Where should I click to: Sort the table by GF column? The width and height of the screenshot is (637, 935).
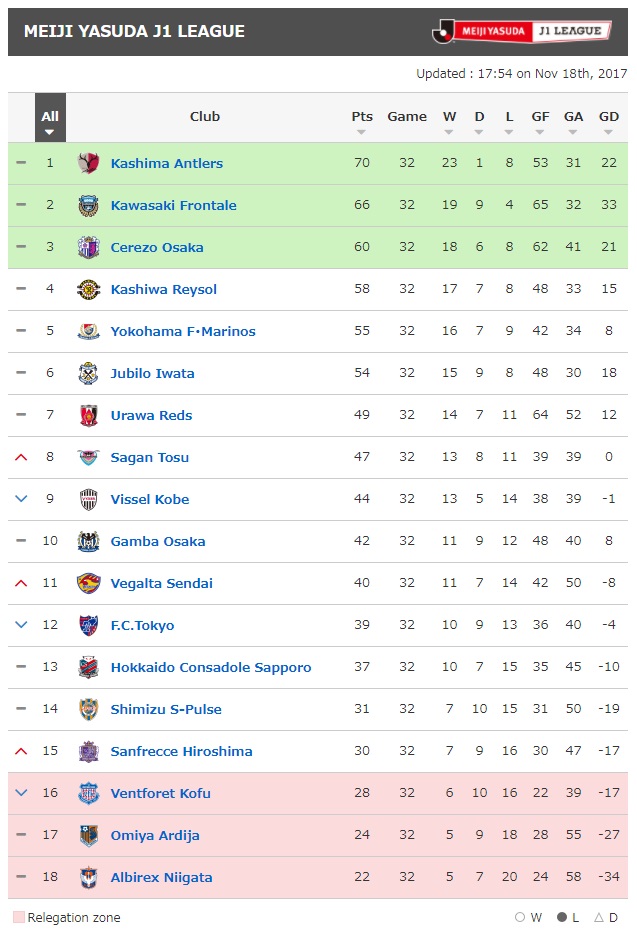[x=540, y=122]
